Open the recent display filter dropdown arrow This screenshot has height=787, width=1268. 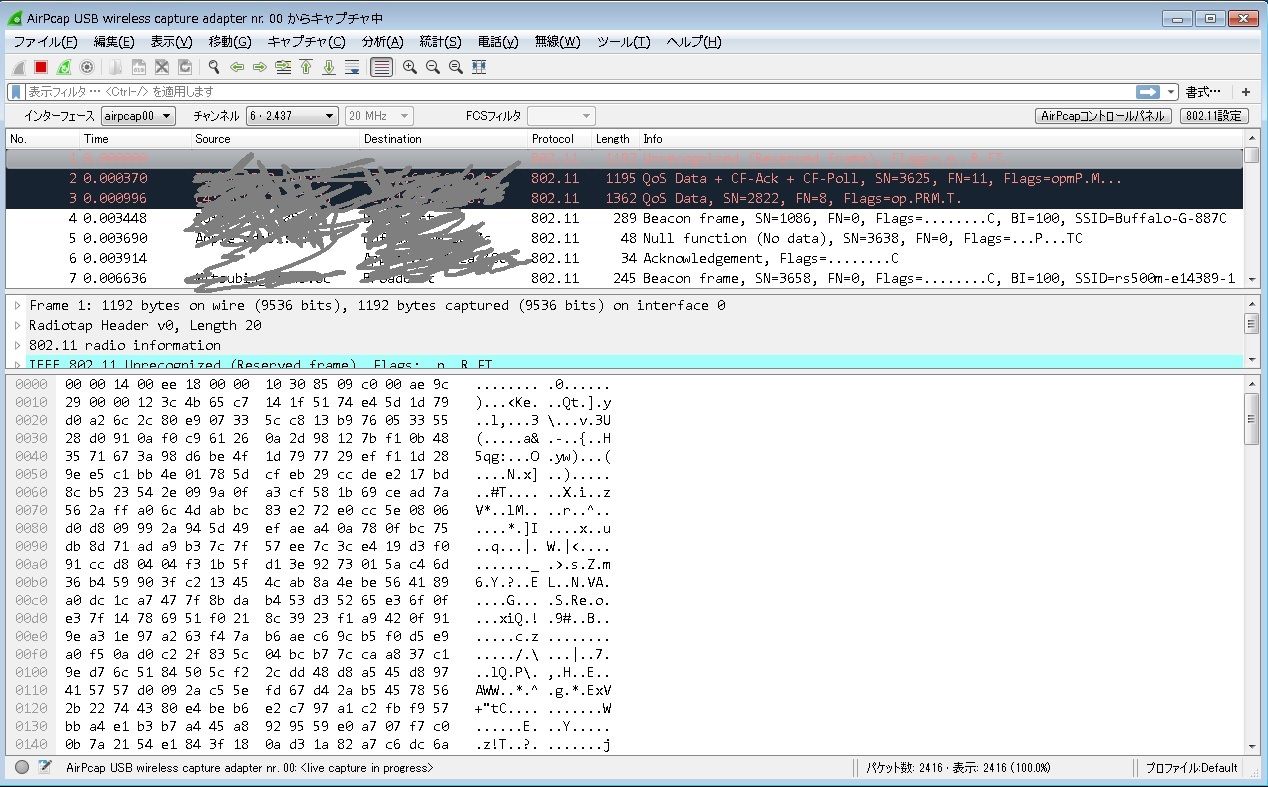1172,91
